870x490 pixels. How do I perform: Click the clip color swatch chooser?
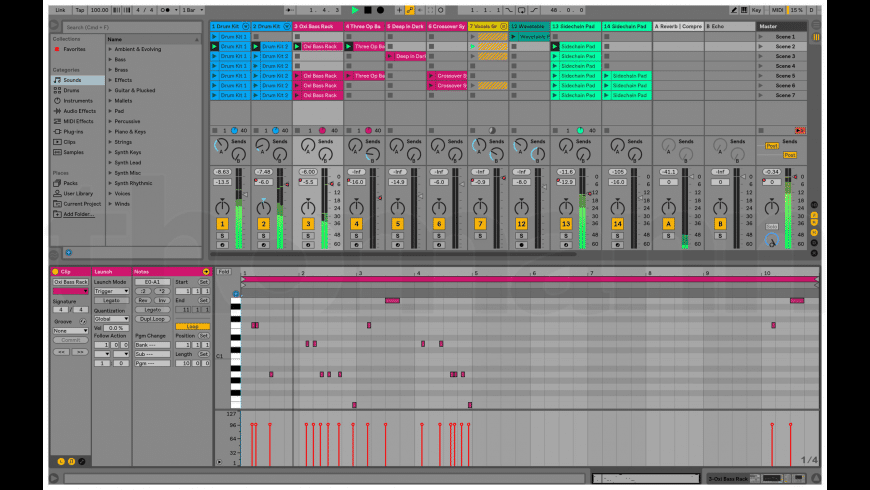71,291
